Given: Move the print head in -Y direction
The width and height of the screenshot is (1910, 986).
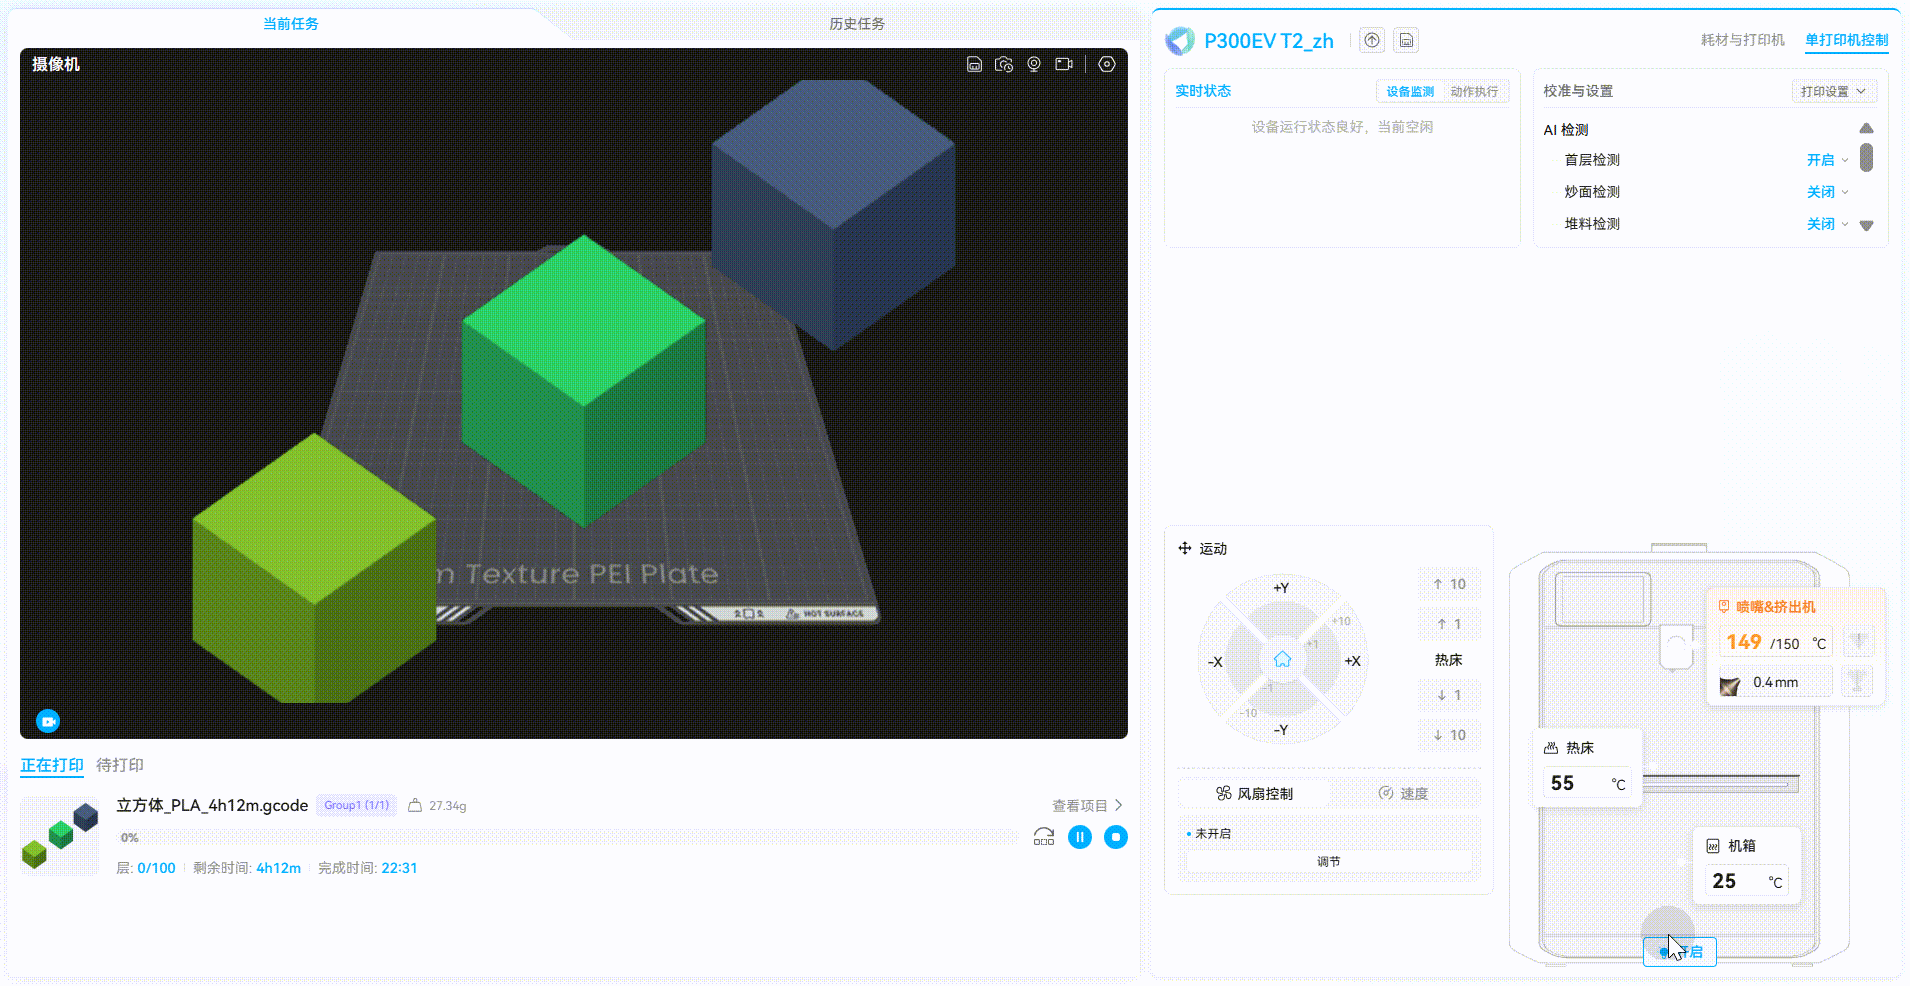Looking at the screenshot, I should click(x=1281, y=730).
